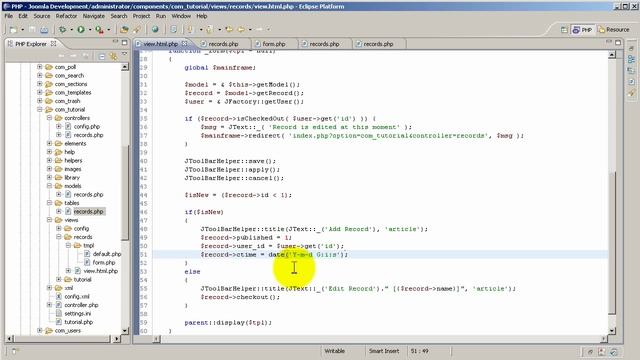This screenshot has height=360, width=640.
Task: Click the editor horizontal scrollbar right arrow
Action: (604, 338)
